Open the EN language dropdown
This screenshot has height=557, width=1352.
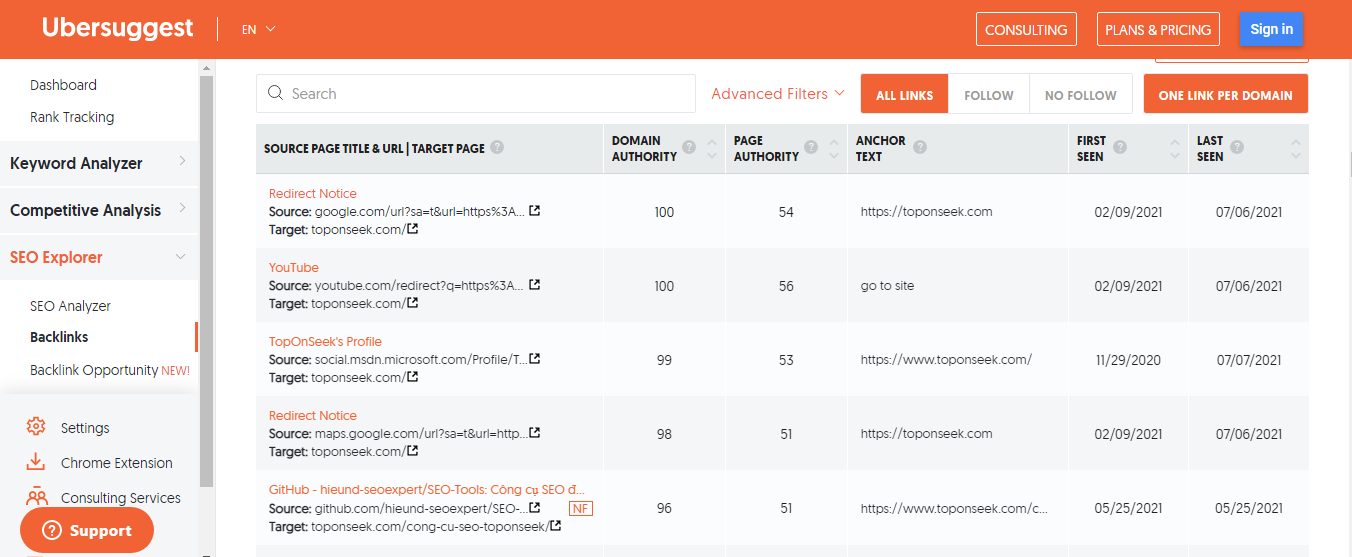[258, 29]
